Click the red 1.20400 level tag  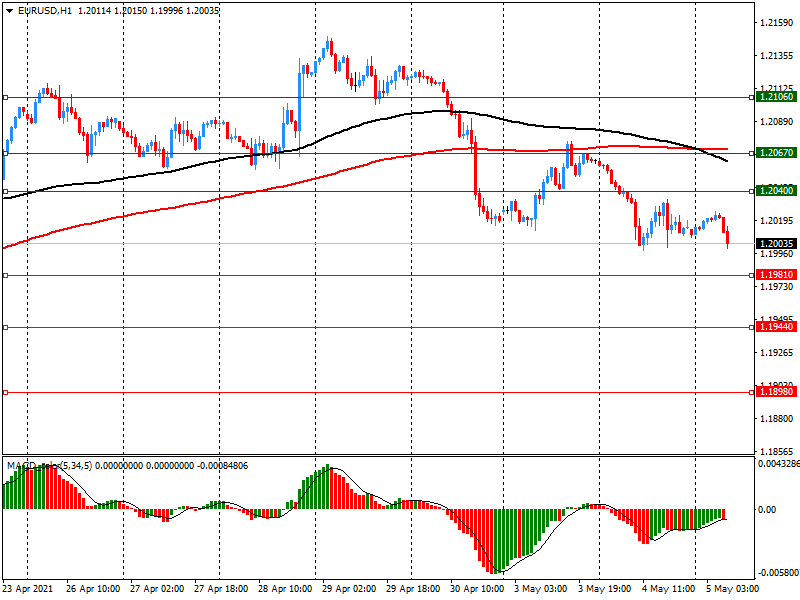pos(776,191)
